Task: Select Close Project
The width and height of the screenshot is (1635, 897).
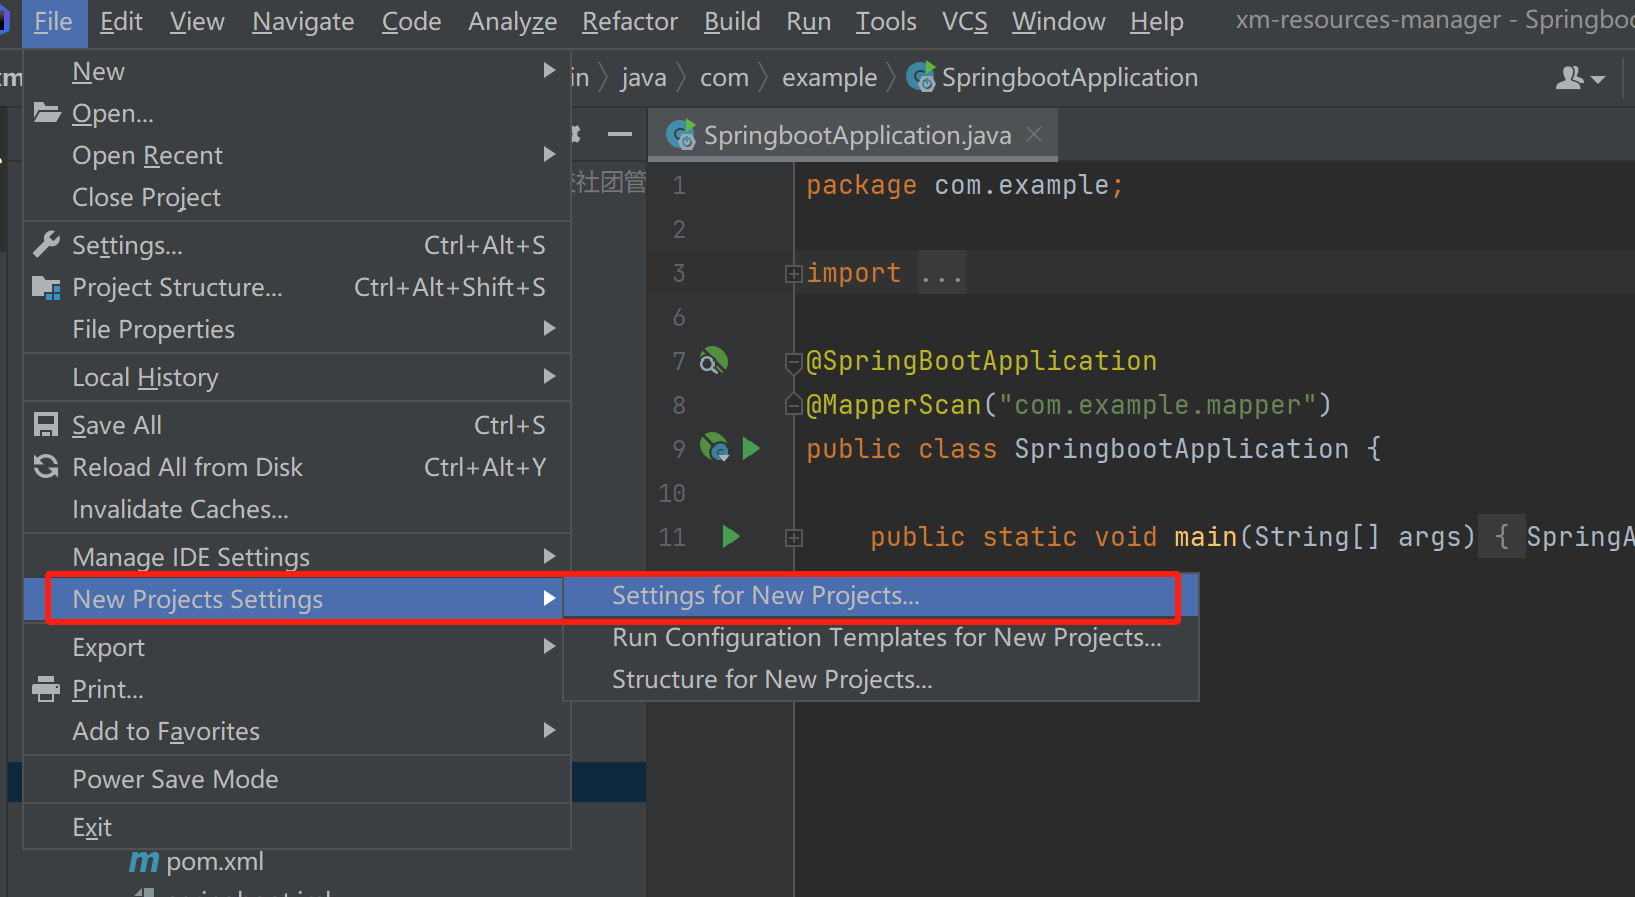Action: coord(297,198)
